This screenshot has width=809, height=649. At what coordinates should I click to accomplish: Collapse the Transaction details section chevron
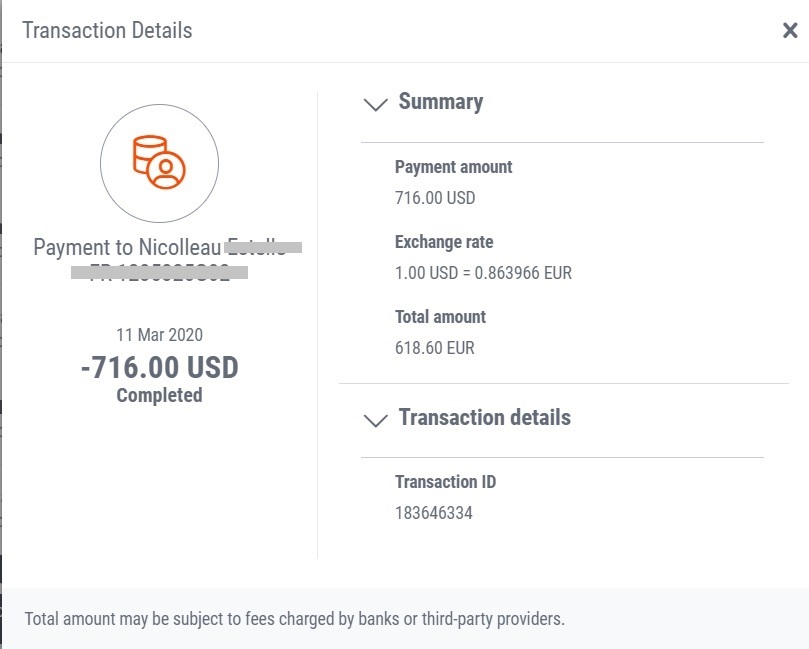[x=376, y=420]
